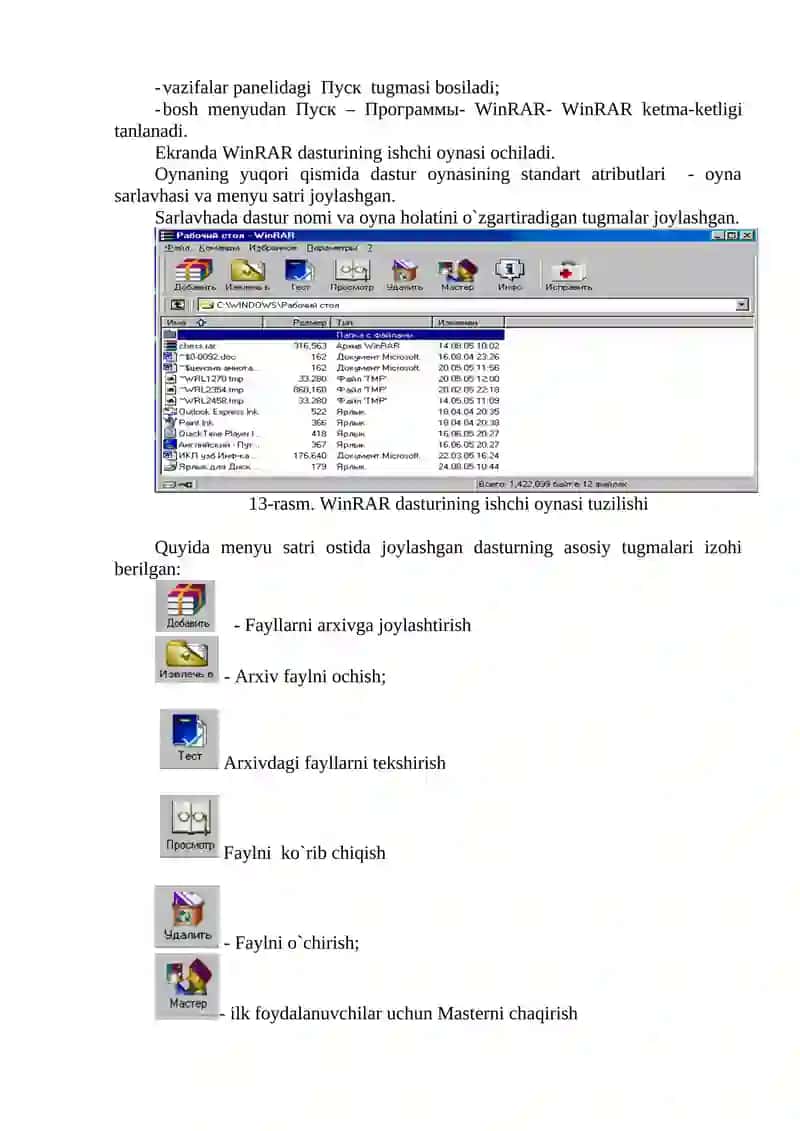Click the file icon next to QuickTime Player lnk

tap(170, 434)
